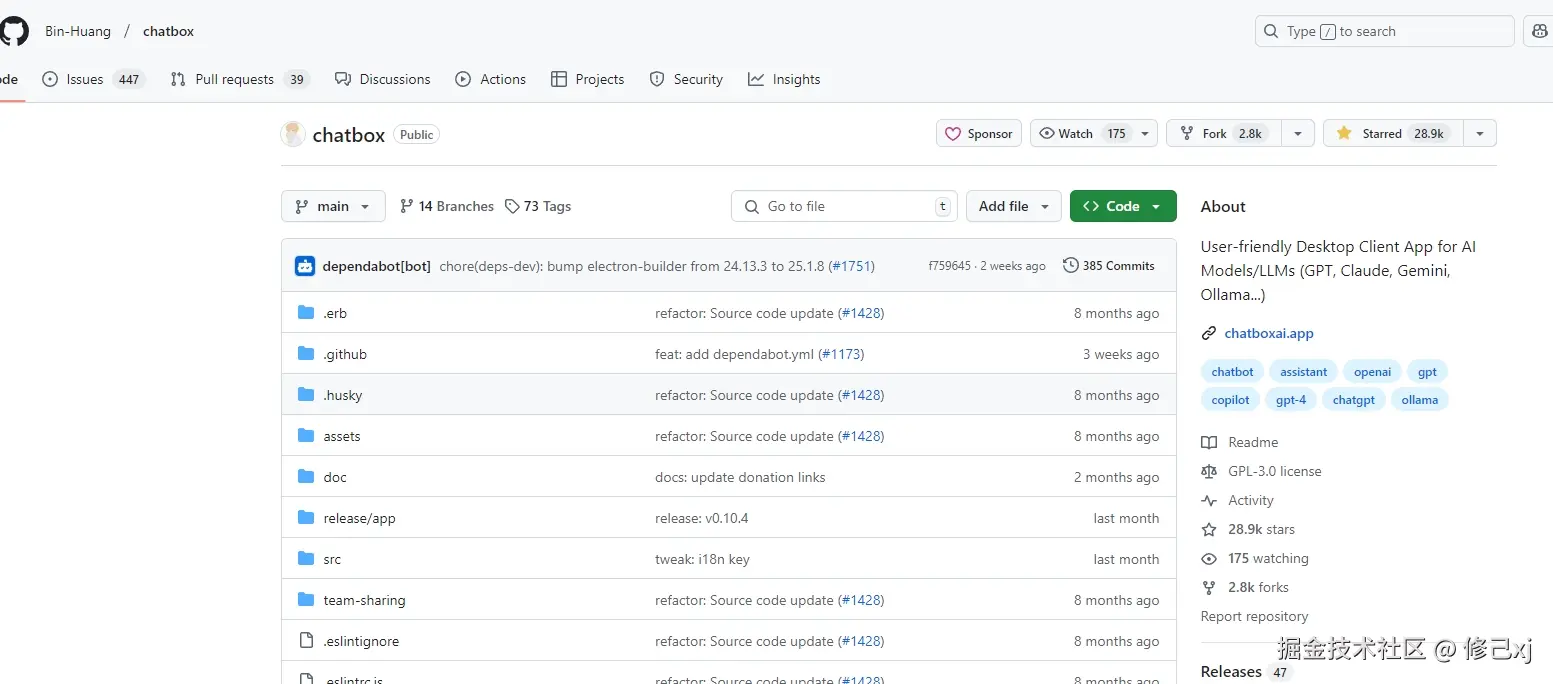This screenshot has height=684, width=1553.
Task: Click the src folder icon
Action: pyautogui.click(x=306, y=559)
